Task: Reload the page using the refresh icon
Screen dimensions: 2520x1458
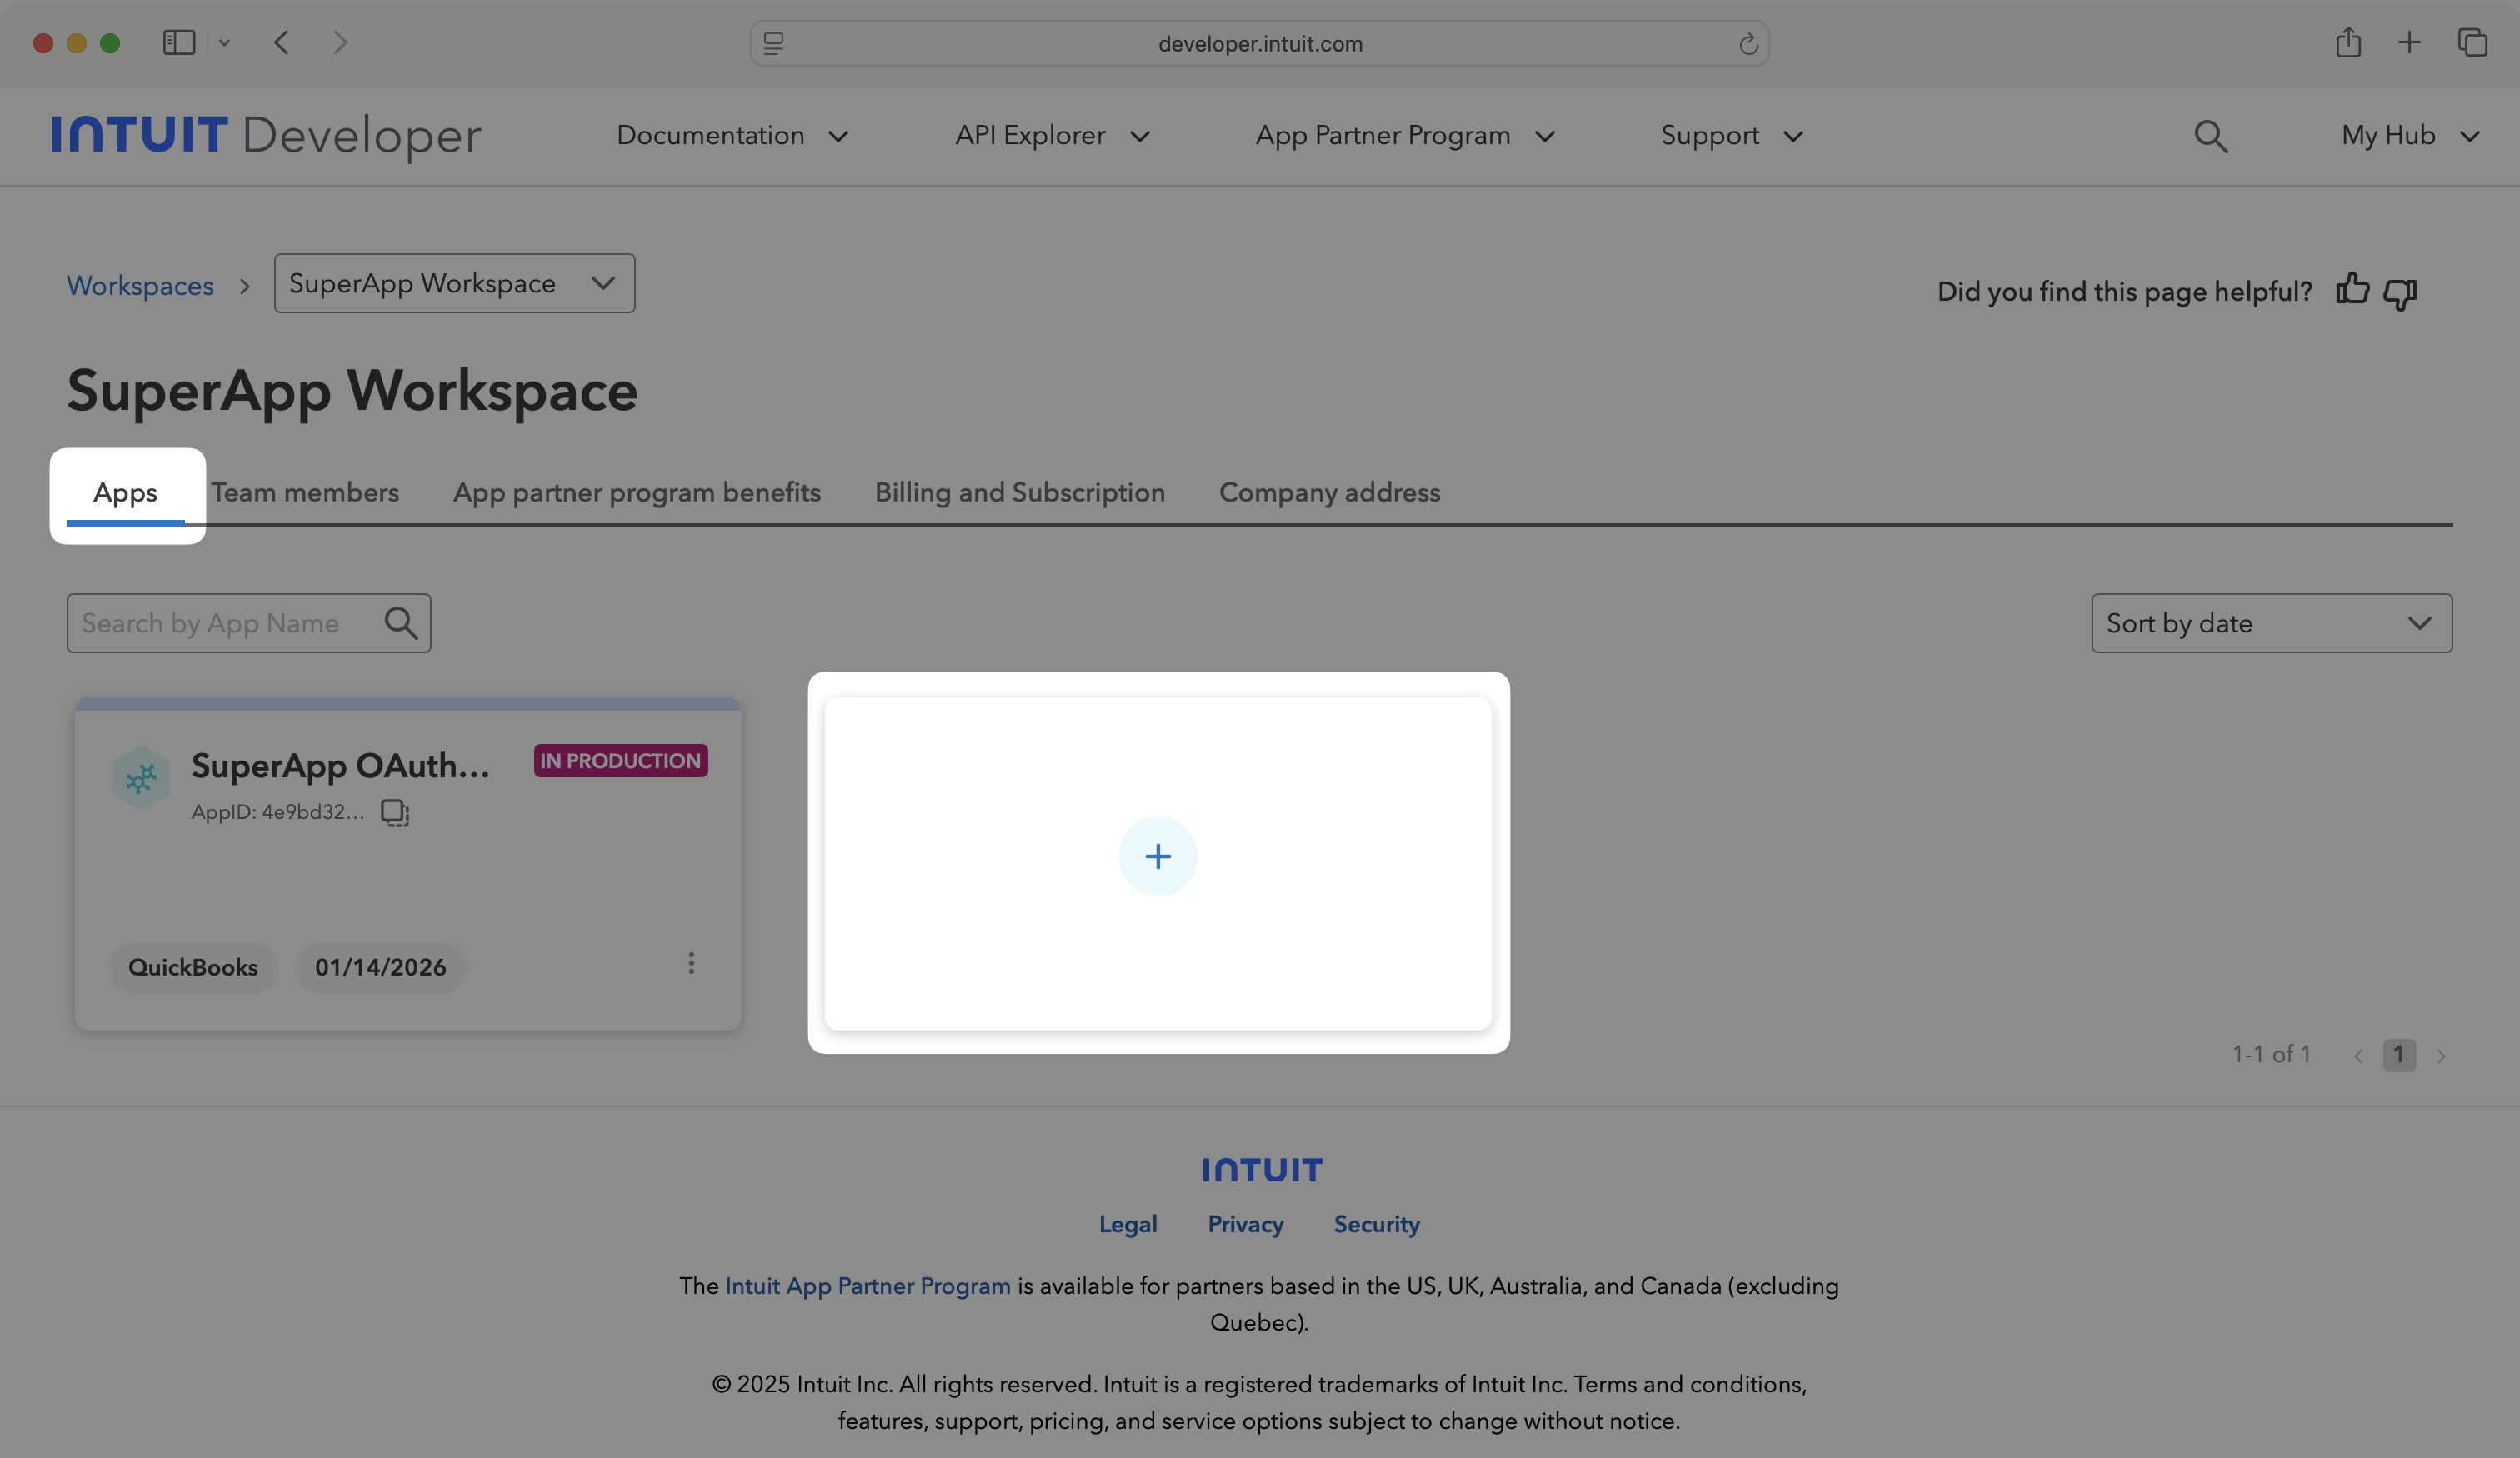Action: pyautogui.click(x=1748, y=43)
